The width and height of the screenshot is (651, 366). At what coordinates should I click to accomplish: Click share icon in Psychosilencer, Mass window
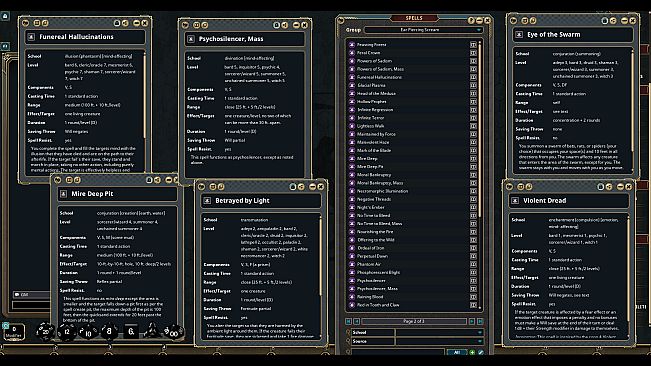[284, 25]
